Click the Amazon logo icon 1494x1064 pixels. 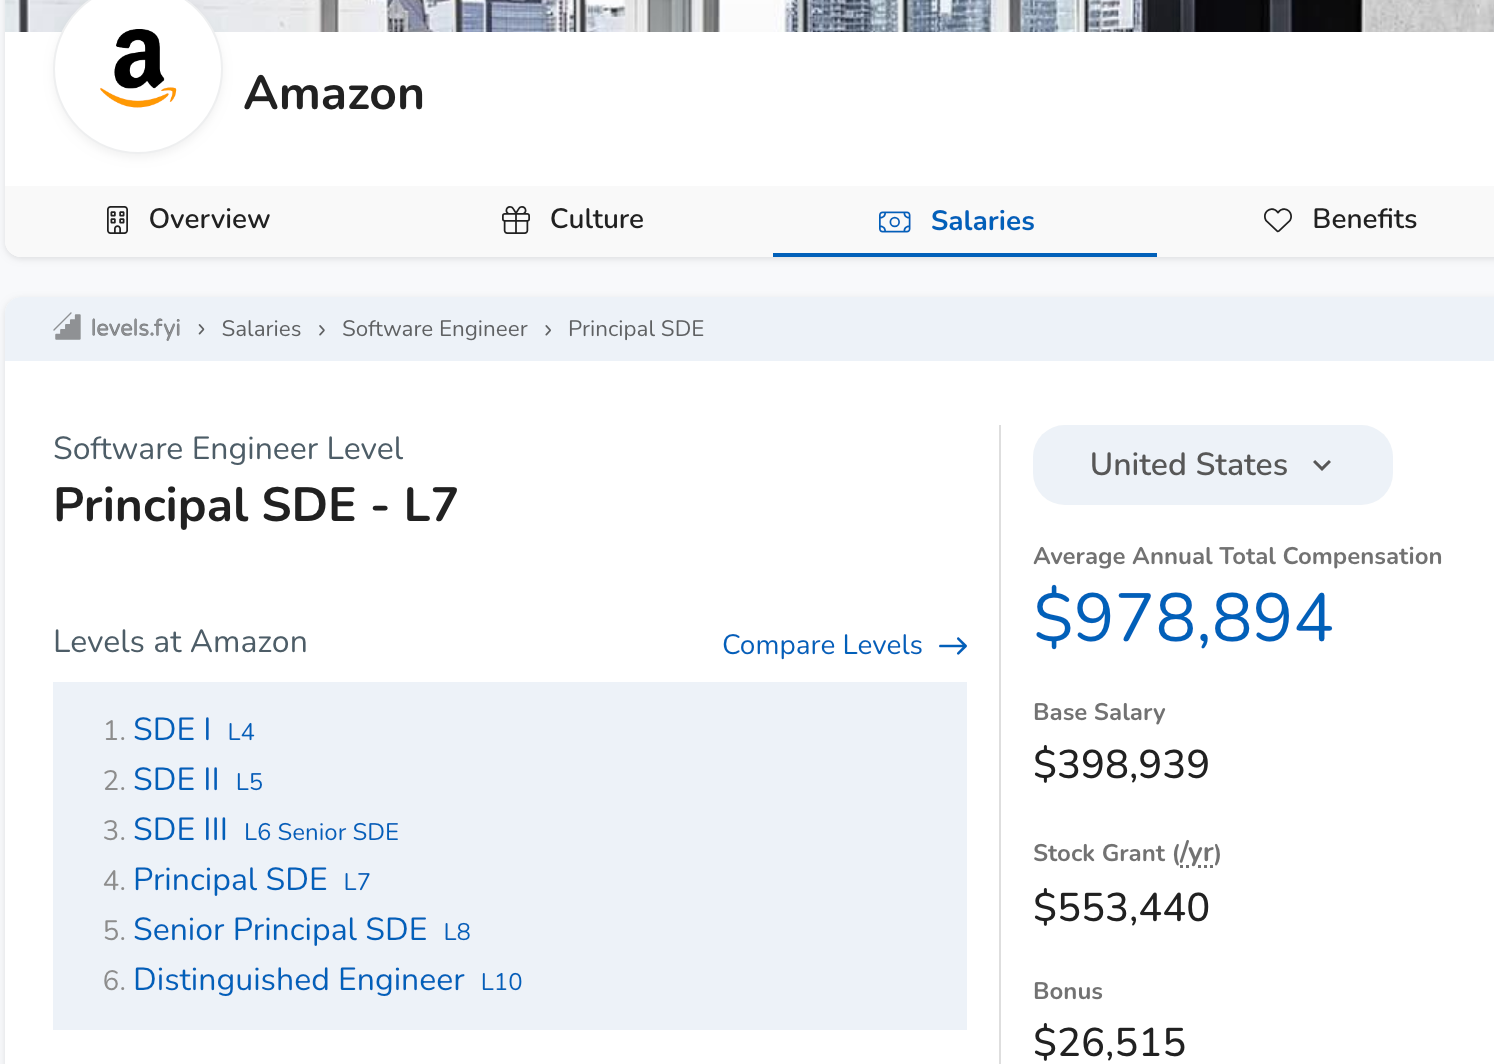click(x=138, y=70)
